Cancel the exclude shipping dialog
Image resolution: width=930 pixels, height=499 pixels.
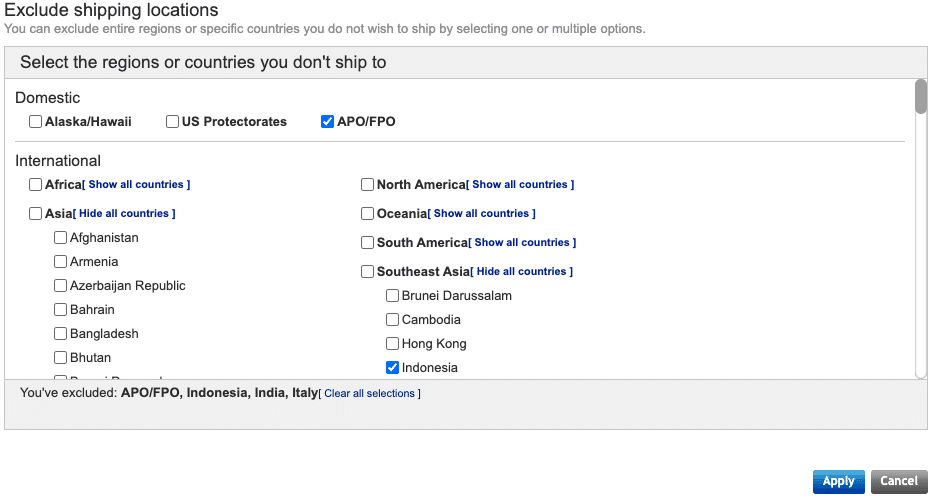pos(898,481)
